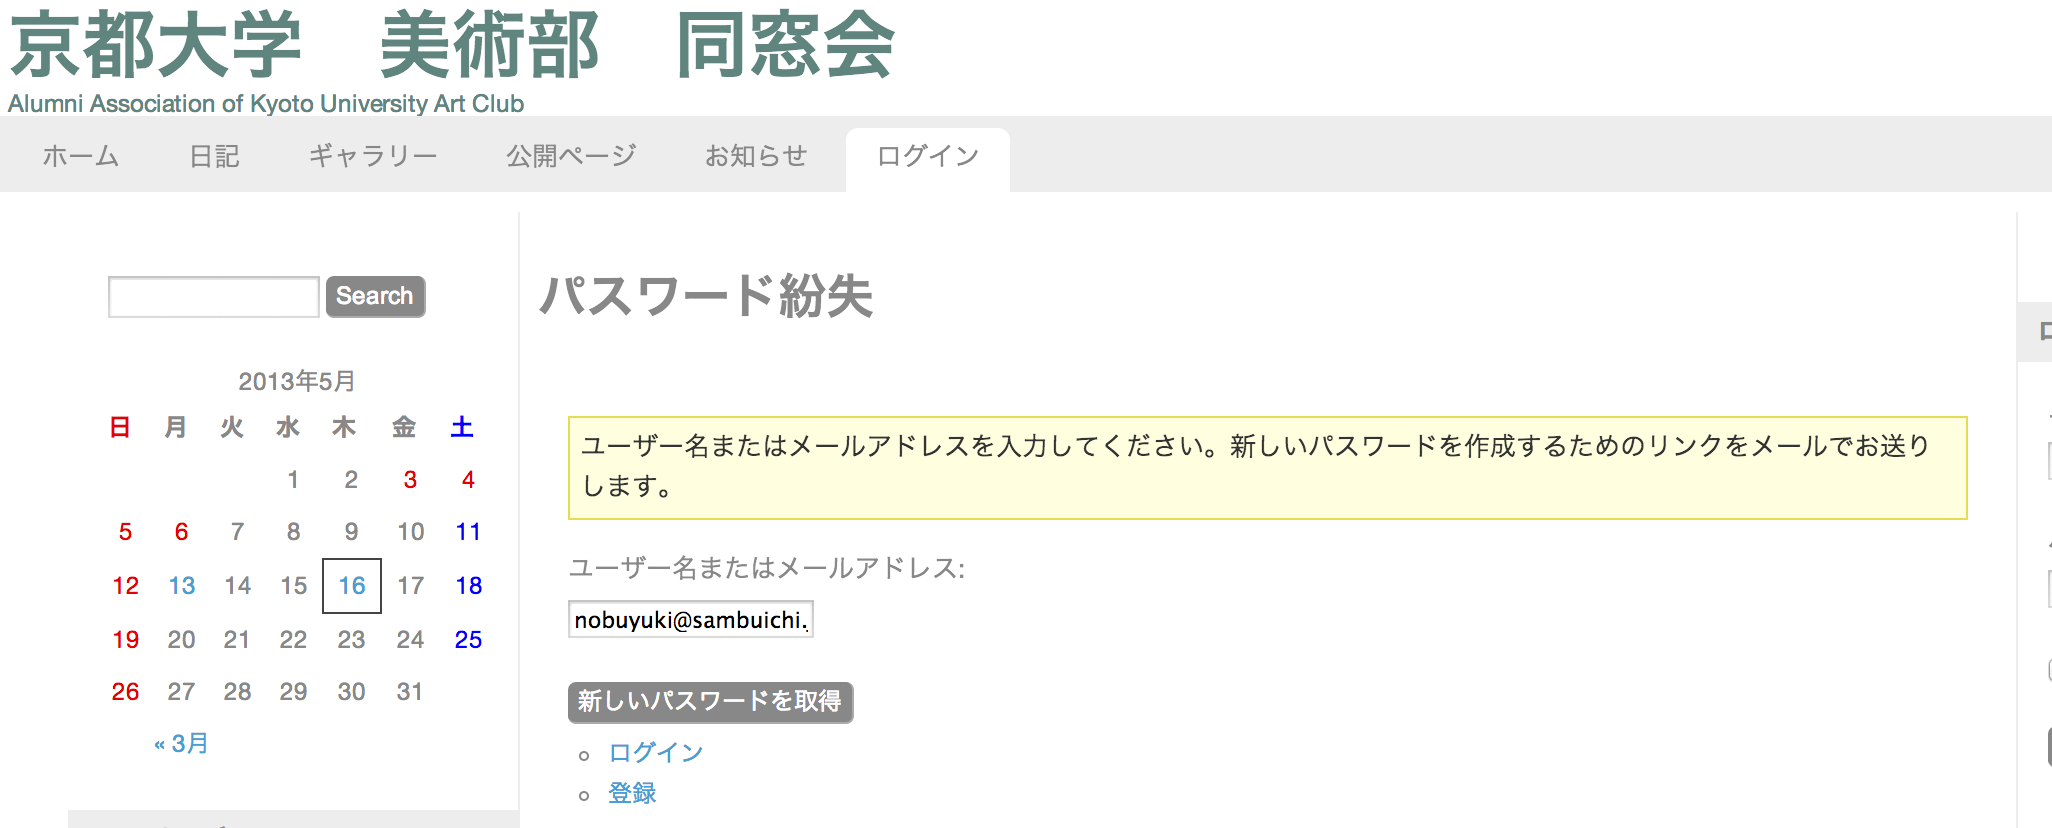Click the 2013年5月 calendar caption
This screenshot has width=2052, height=828.
296,381
